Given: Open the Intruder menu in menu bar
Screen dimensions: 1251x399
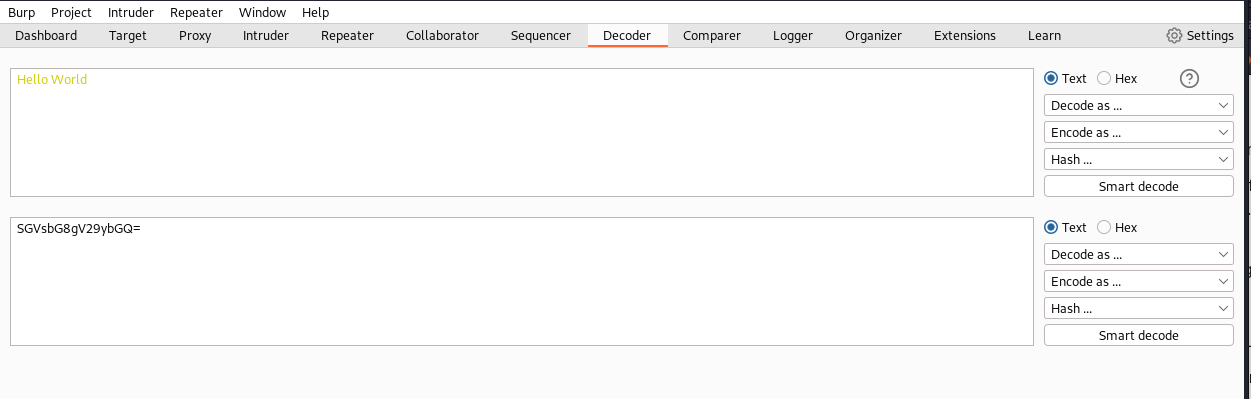Looking at the screenshot, I should click(131, 12).
